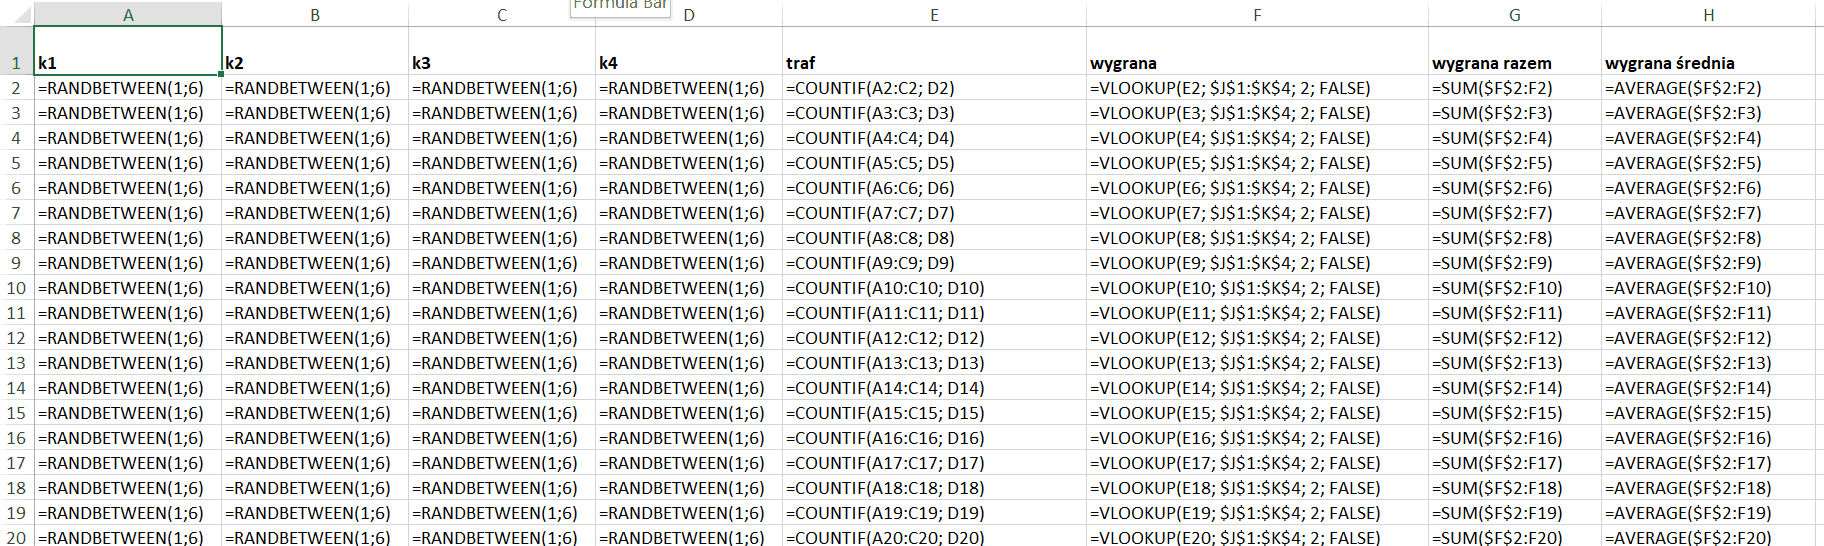The image size is (1824, 546).
Task: Select row 17 via row header
Action: pyautogui.click(x=16, y=463)
